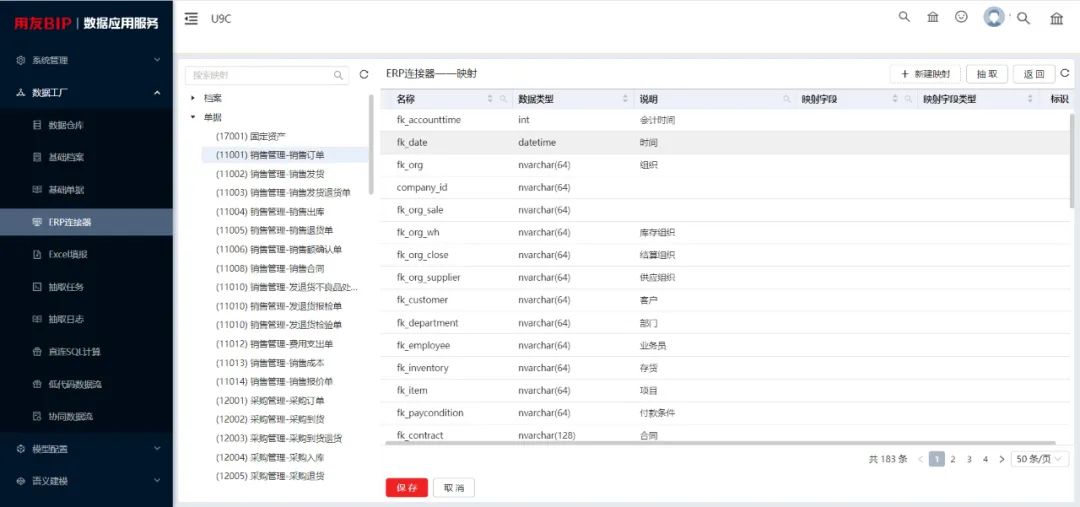Sort the 名称 column with its sort arrows
The width and height of the screenshot is (1080, 507).
[x=490, y=99]
